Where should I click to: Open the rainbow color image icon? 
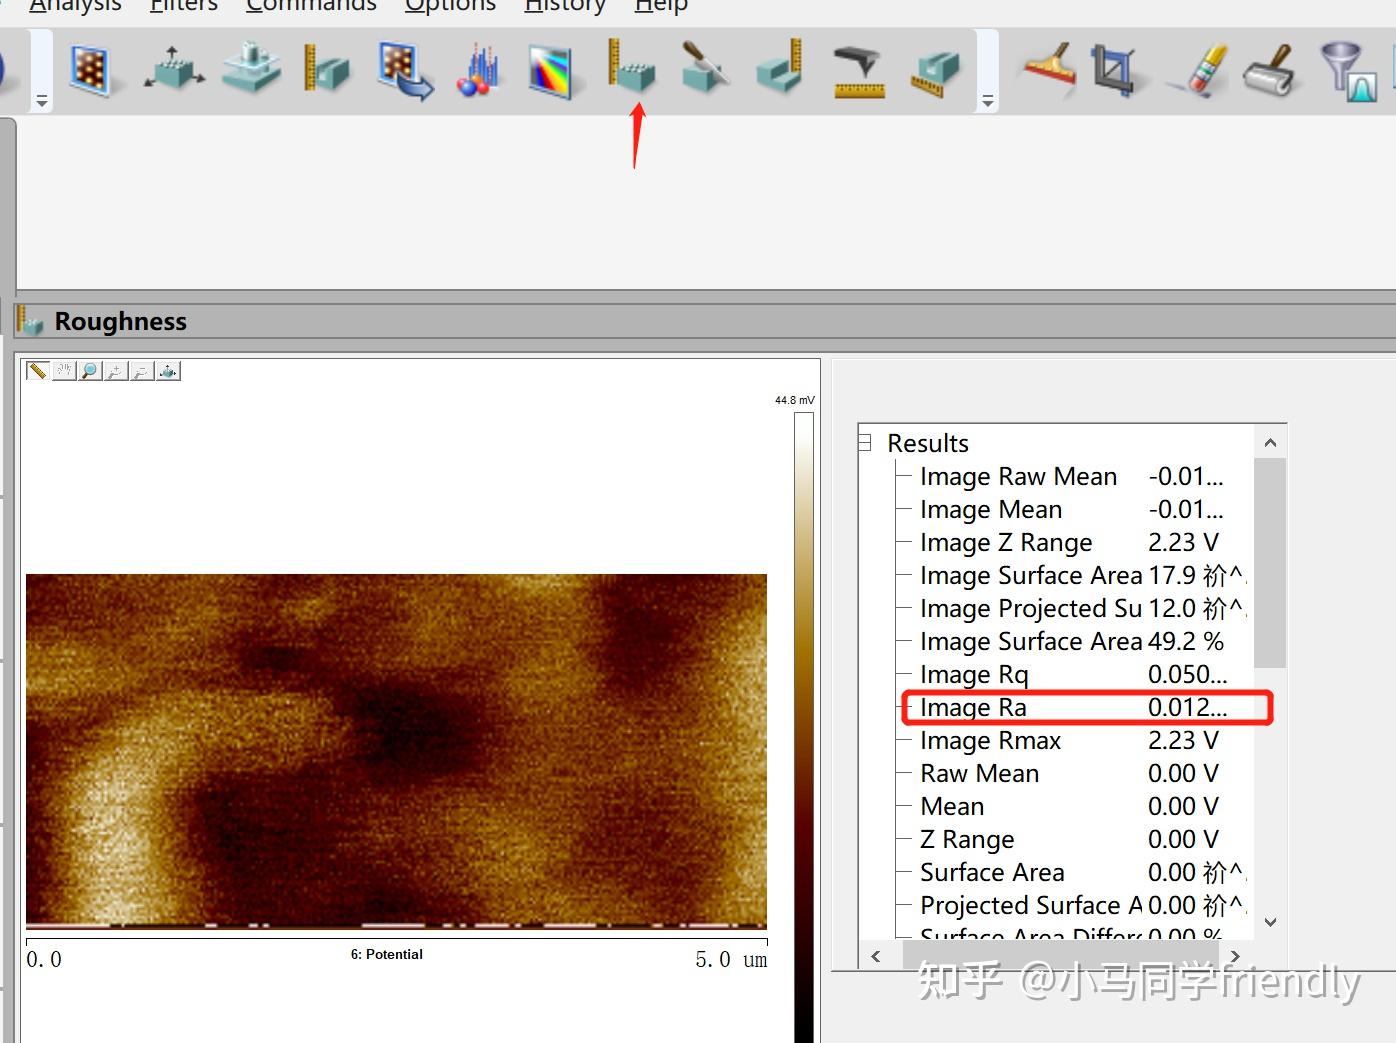[552, 71]
